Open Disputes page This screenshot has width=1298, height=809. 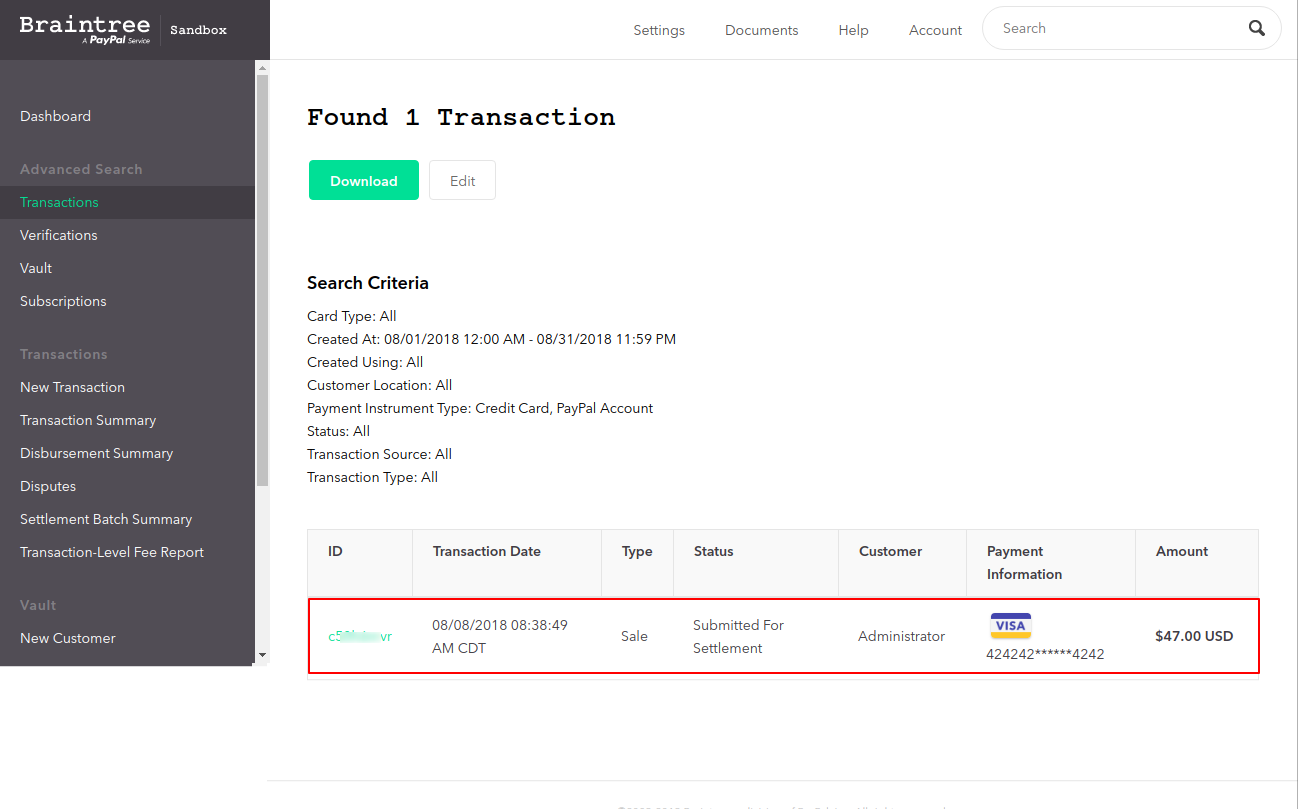pos(48,486)
